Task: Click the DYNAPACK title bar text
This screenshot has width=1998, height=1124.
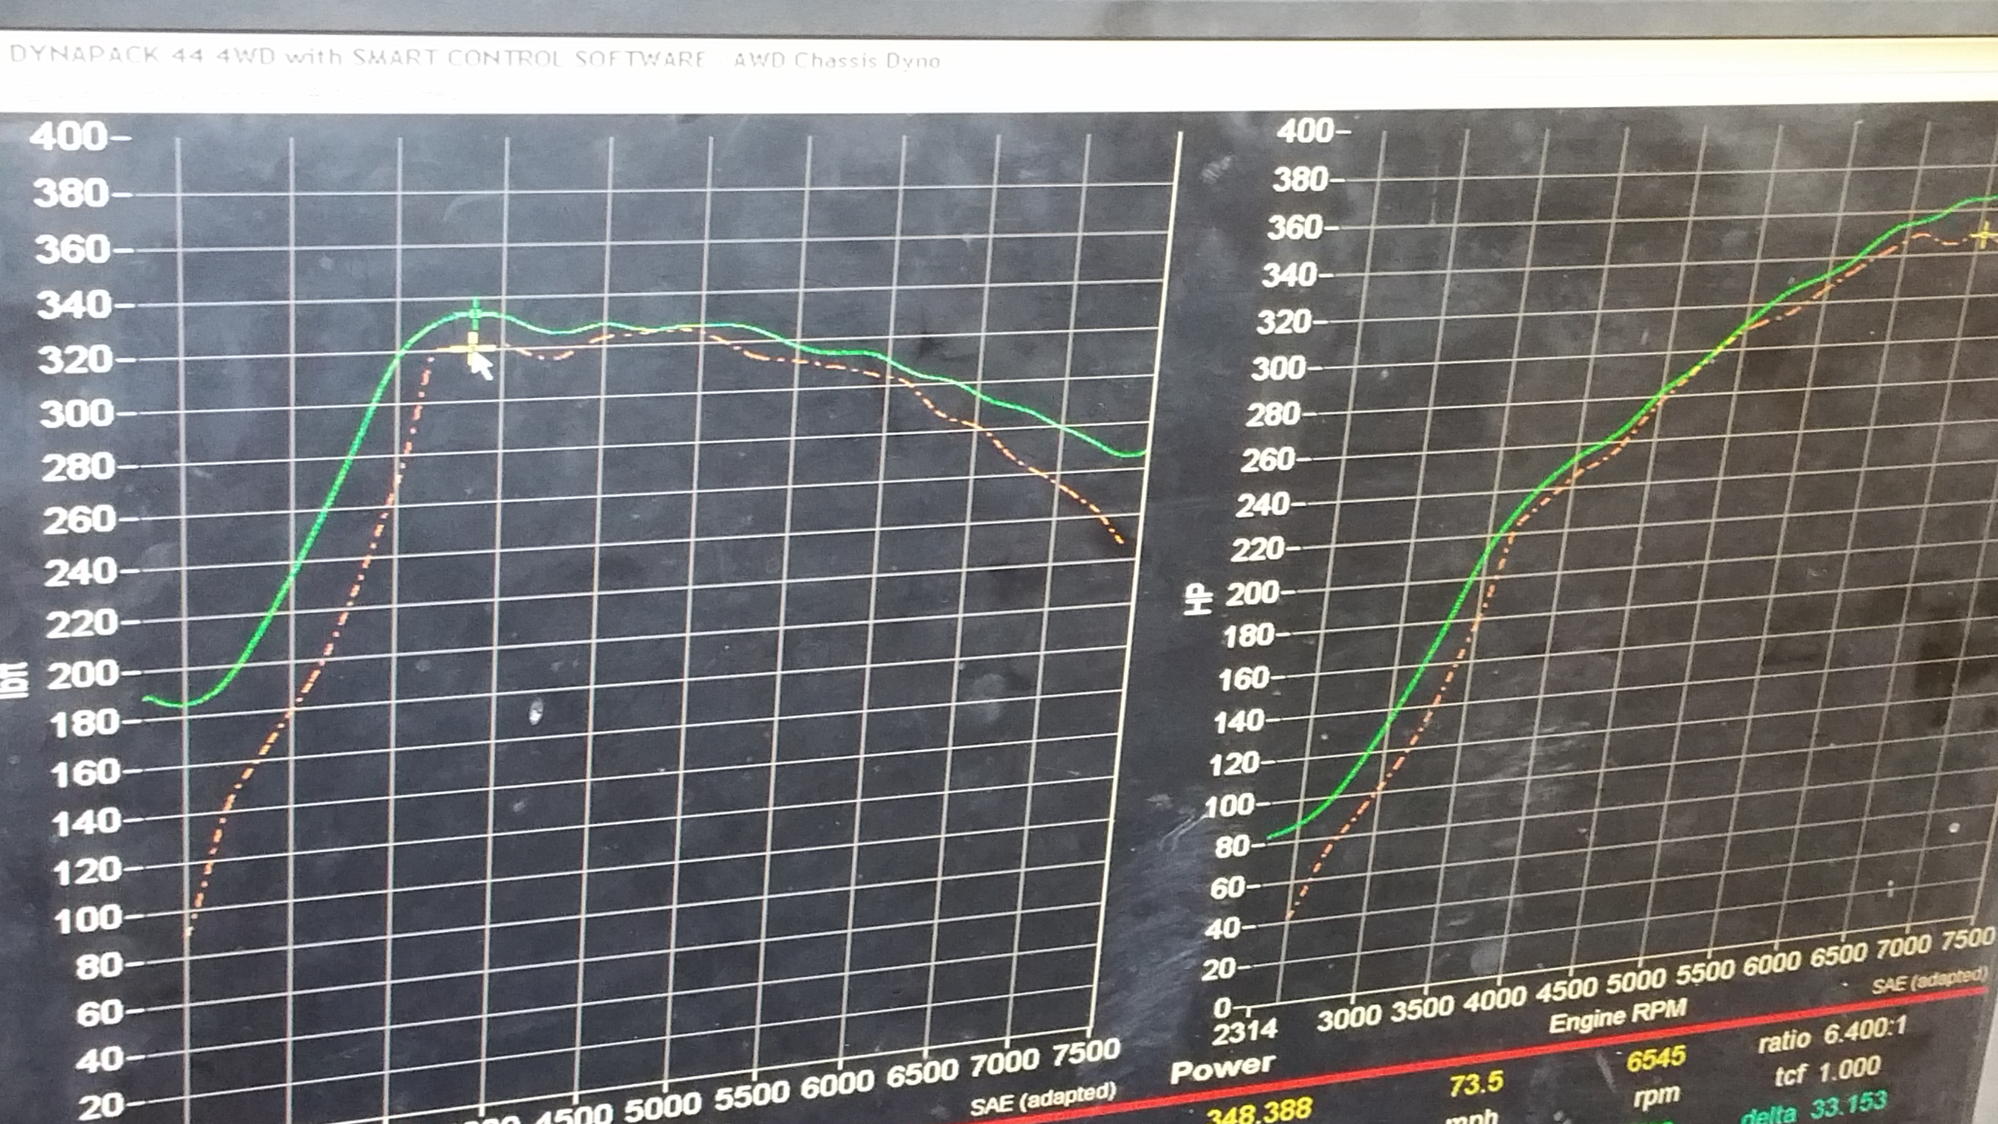Action: click(x=474, y=58)
